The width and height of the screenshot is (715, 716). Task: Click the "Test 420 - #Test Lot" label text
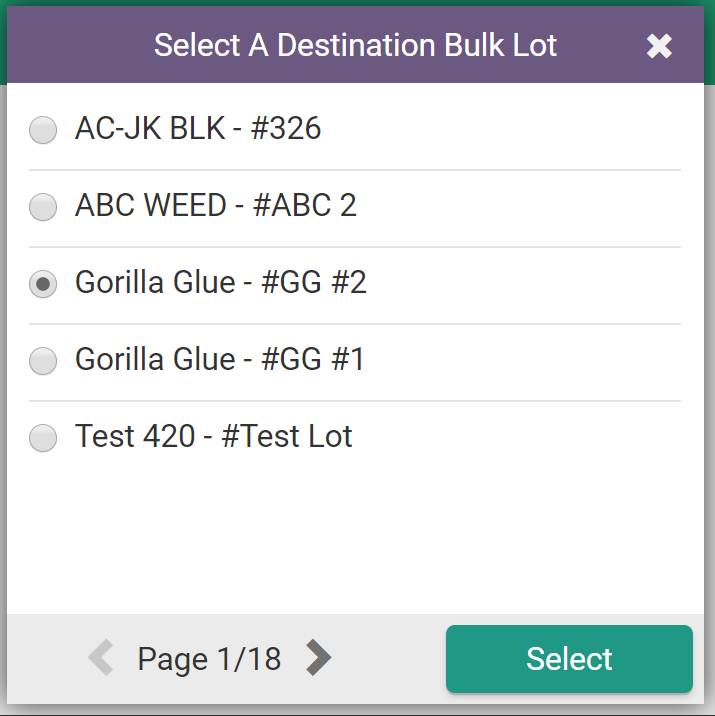click(214, 437)
